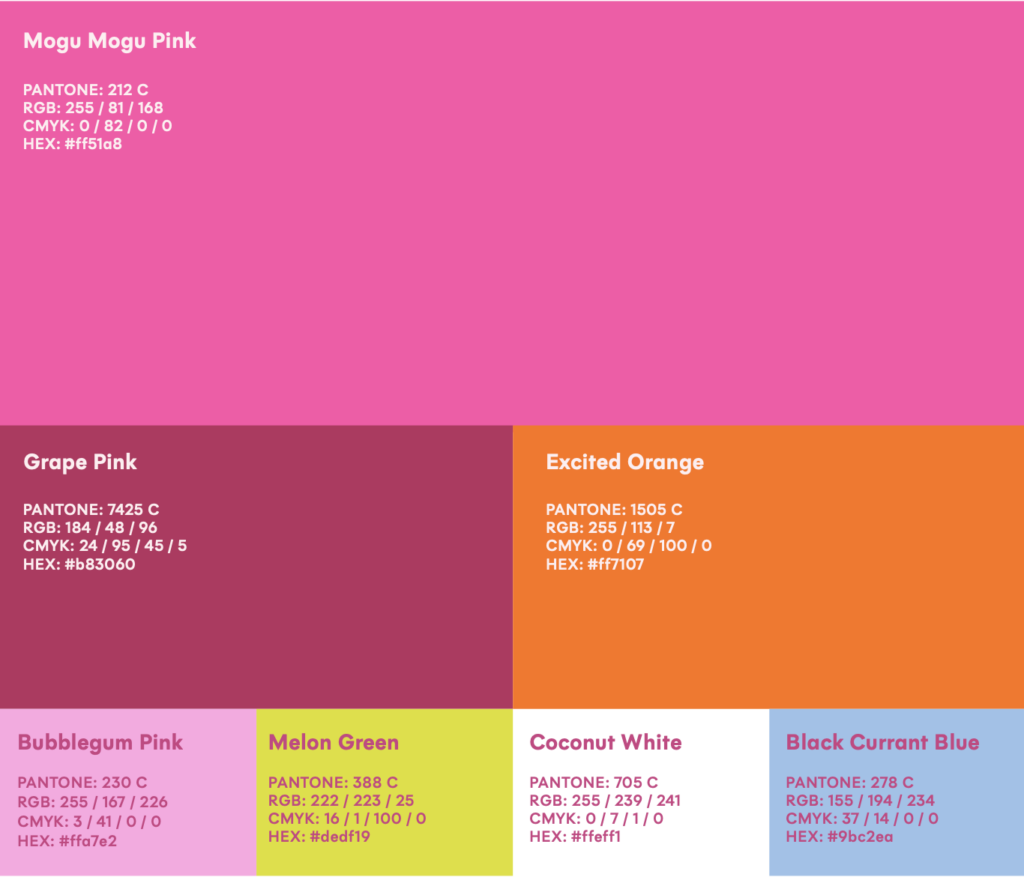Click 'CMYK: 16 / 1 / 100 / 0' line
1024x877 pixels.
point(347,819)
